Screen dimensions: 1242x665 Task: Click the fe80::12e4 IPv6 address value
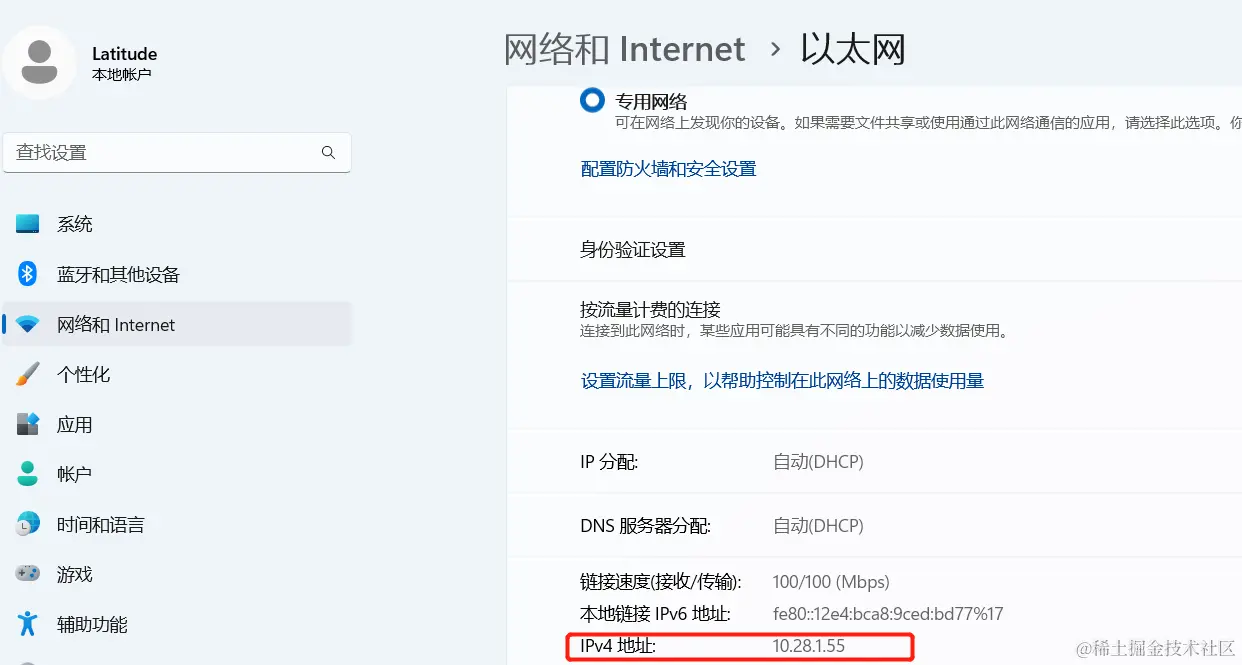click(x=888, y=614)
